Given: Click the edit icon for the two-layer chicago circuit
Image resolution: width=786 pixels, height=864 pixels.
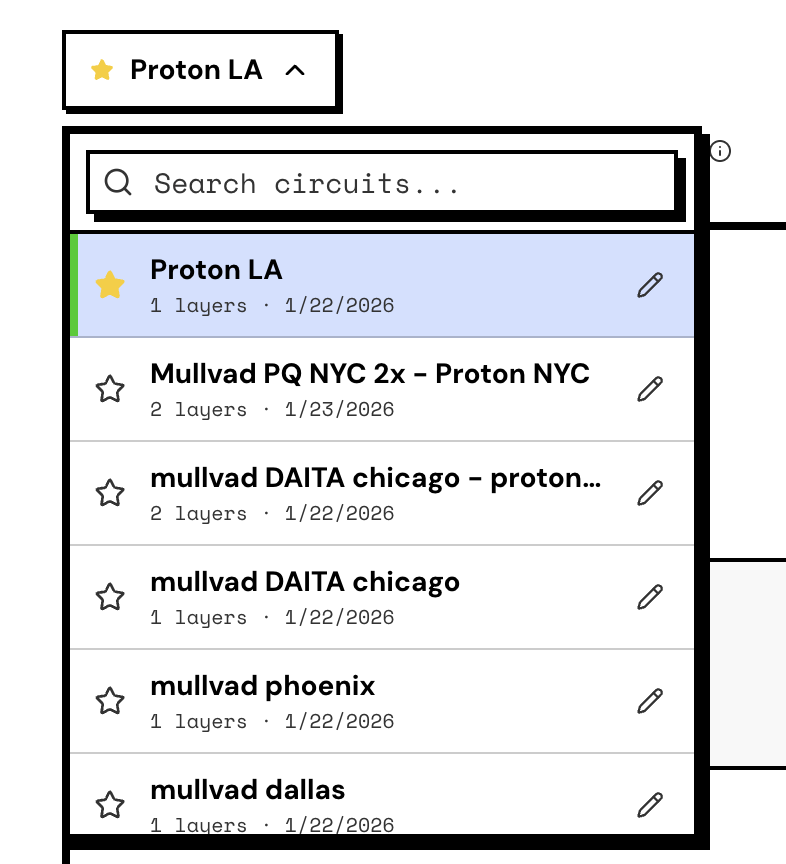Looking at the screenshot, I should [650, 492].
